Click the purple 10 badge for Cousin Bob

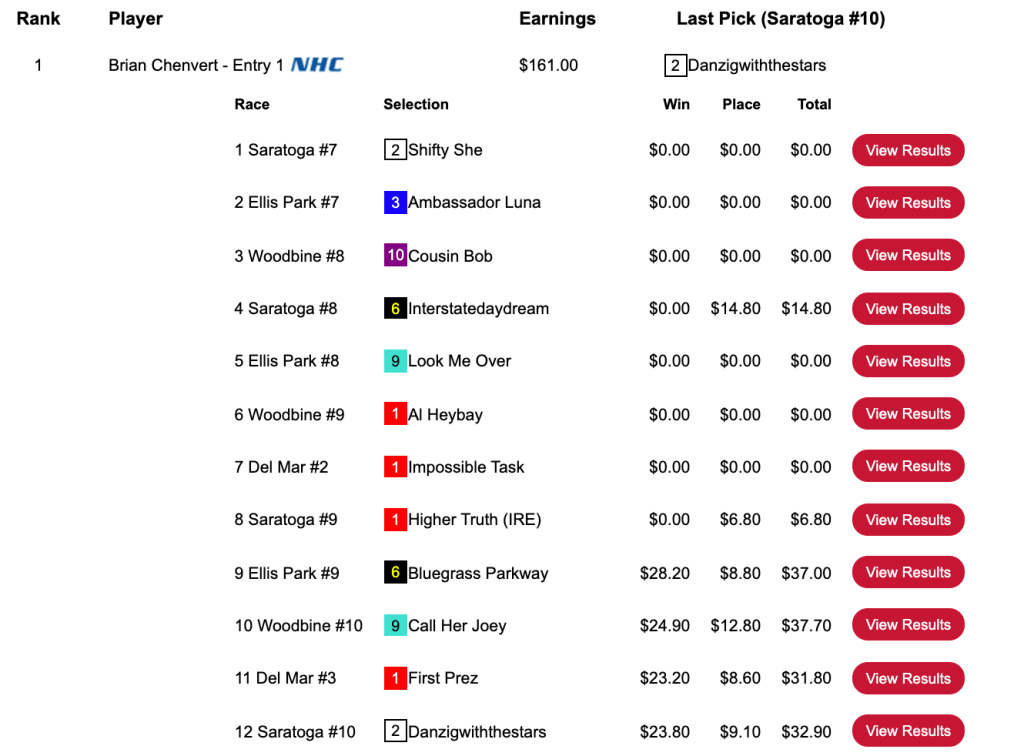coord(395,255)
